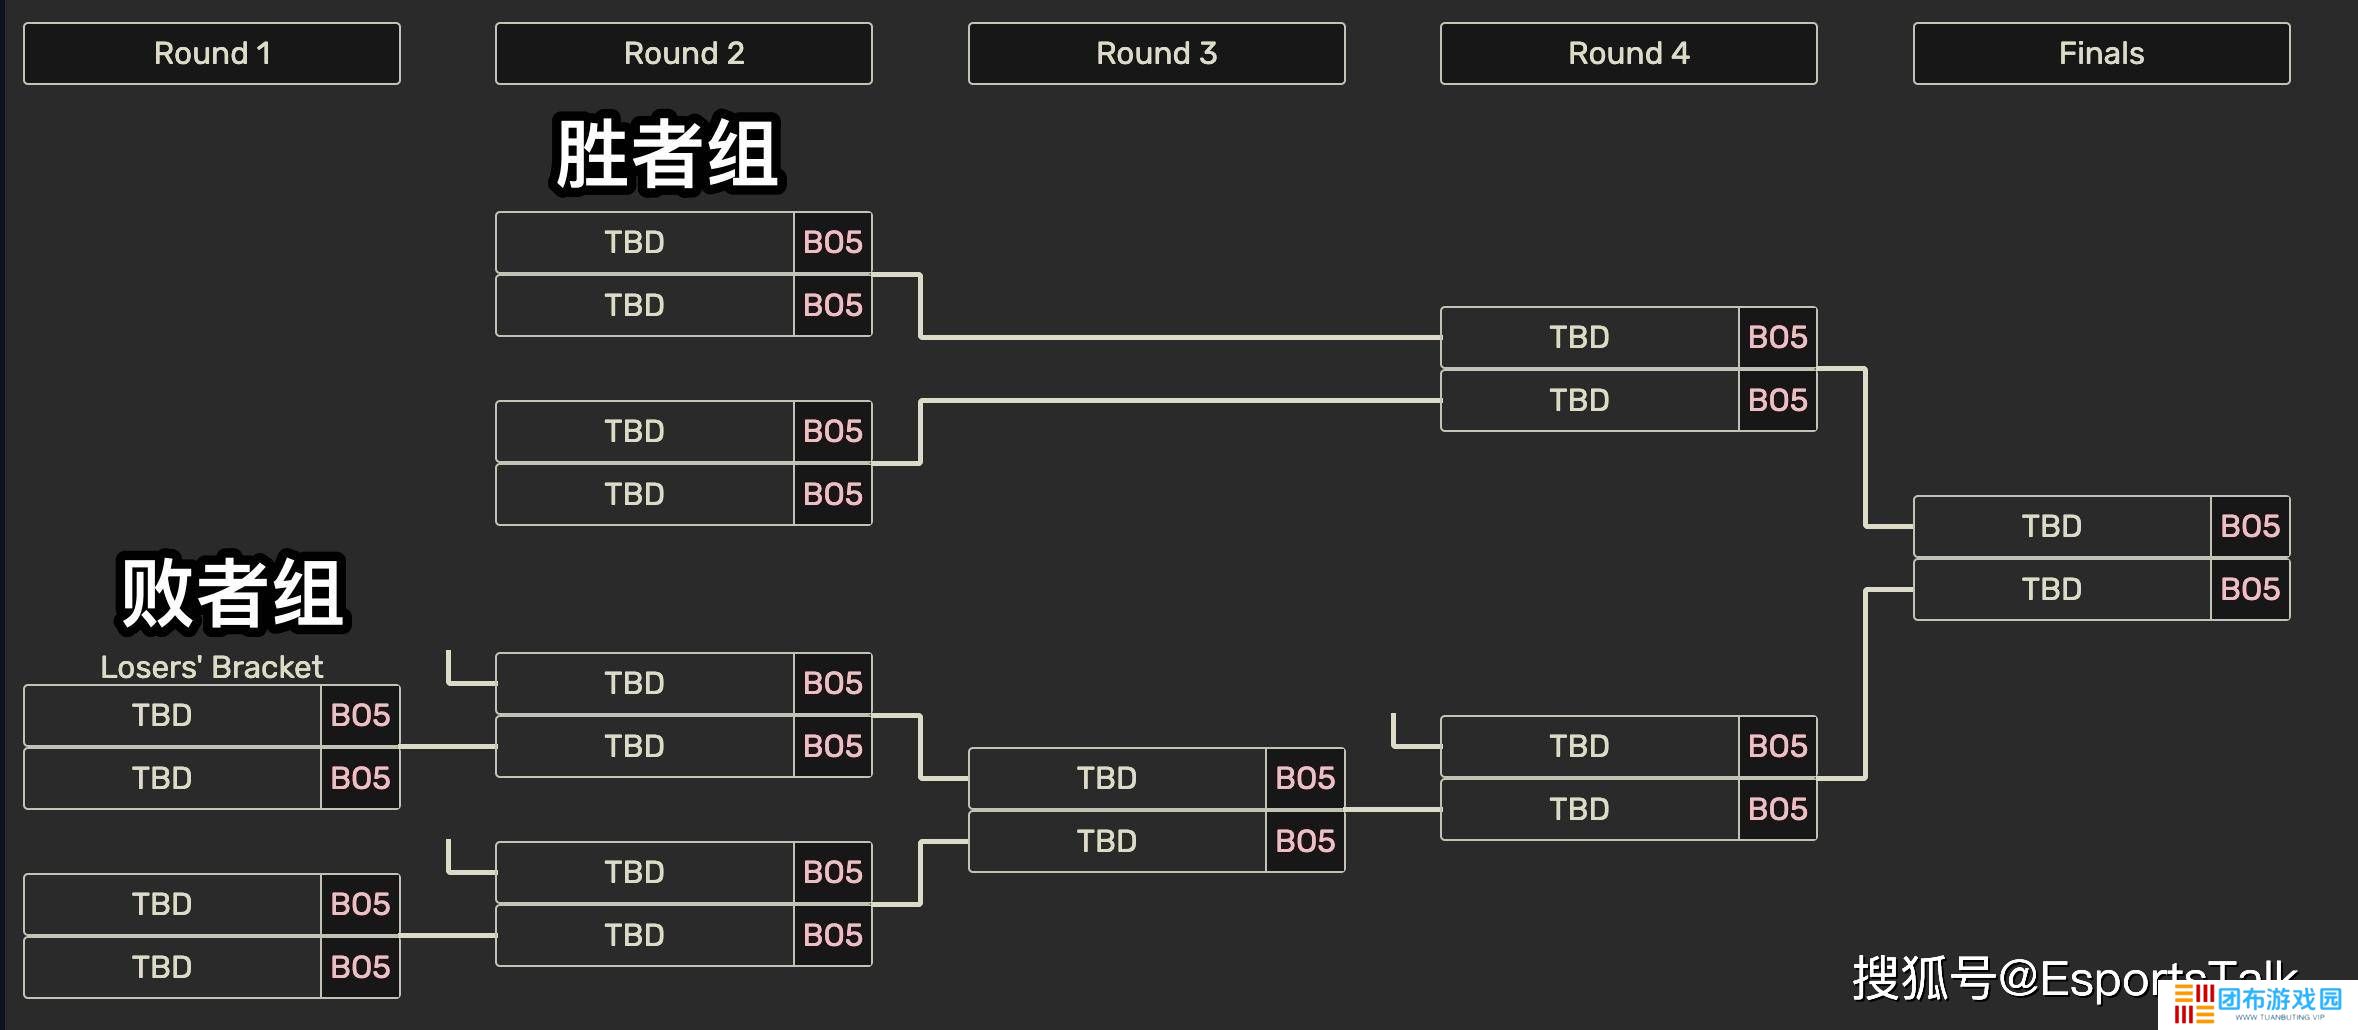Screen dimensions: 2358x1030
Task: Select the Losers' Bracket label text
Action: pos(212,667)
